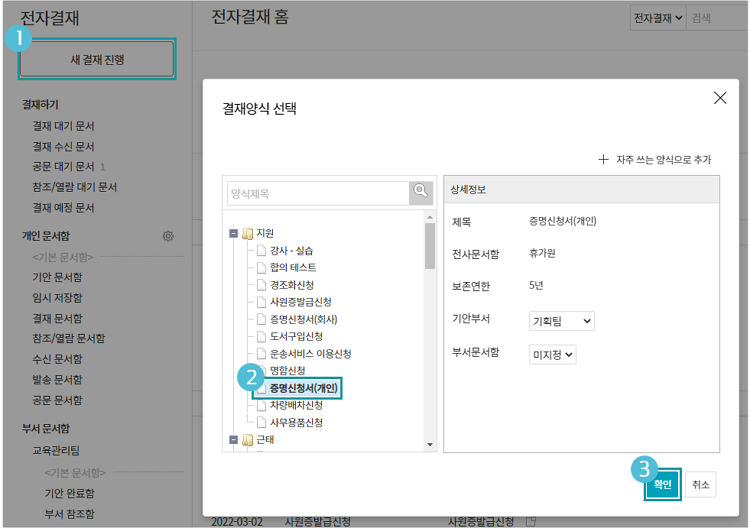Open 참조/열람 문서함 in sidebar
This screenshot has height=528, width=750.
(x=68, y=339)
